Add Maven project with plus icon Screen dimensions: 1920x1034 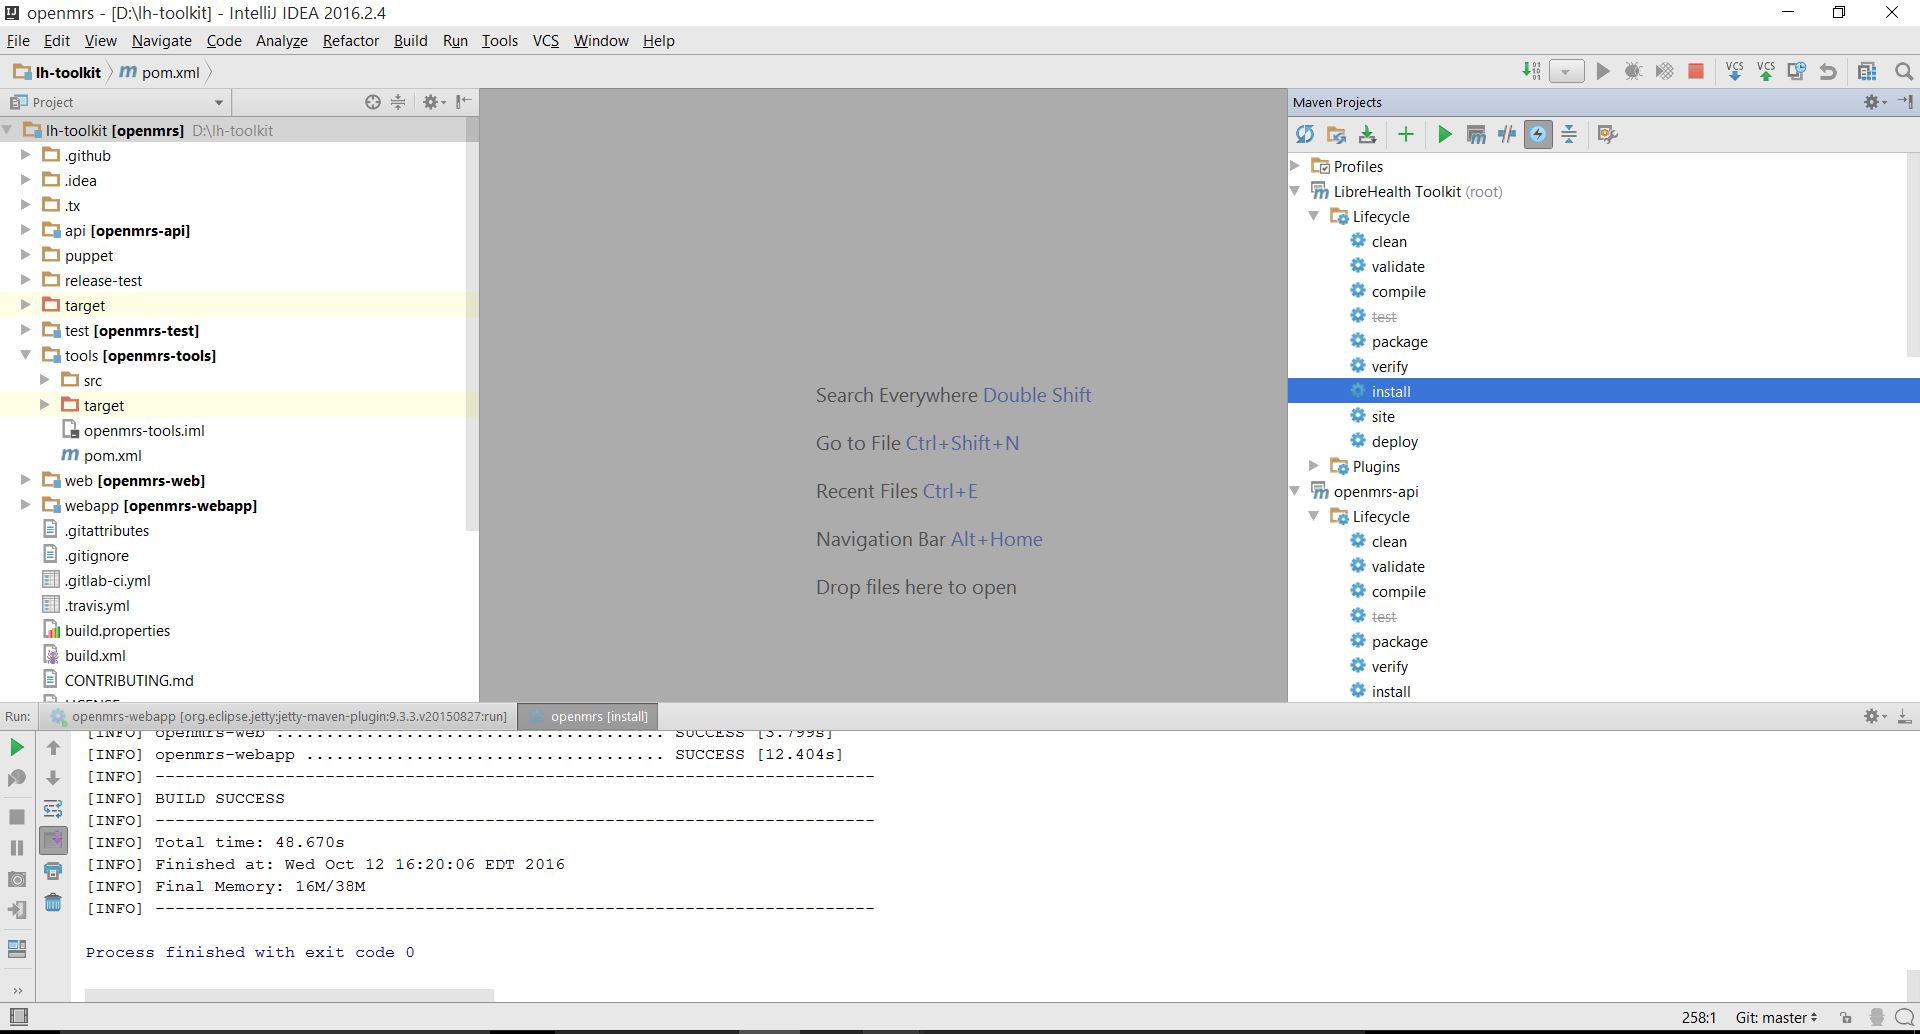point(1405,134)
